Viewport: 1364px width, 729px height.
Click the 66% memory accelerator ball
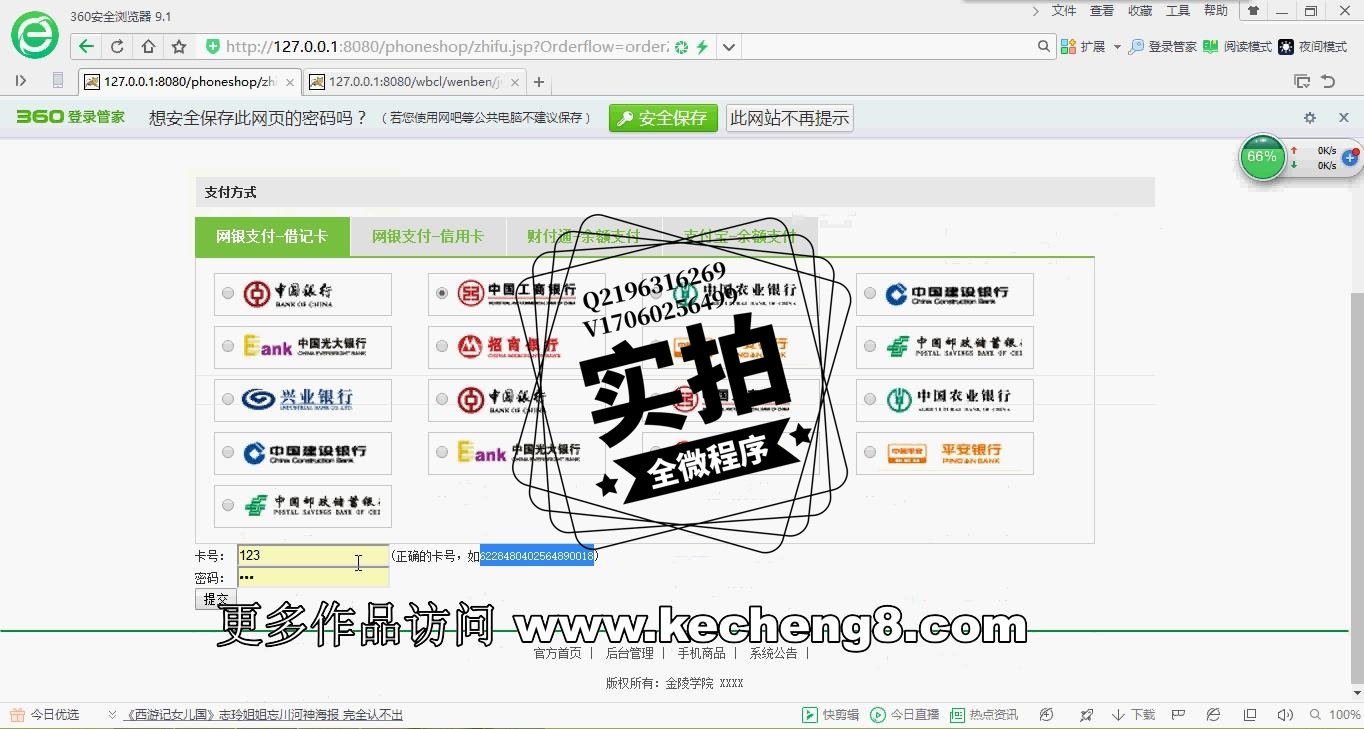point(1262,157)
